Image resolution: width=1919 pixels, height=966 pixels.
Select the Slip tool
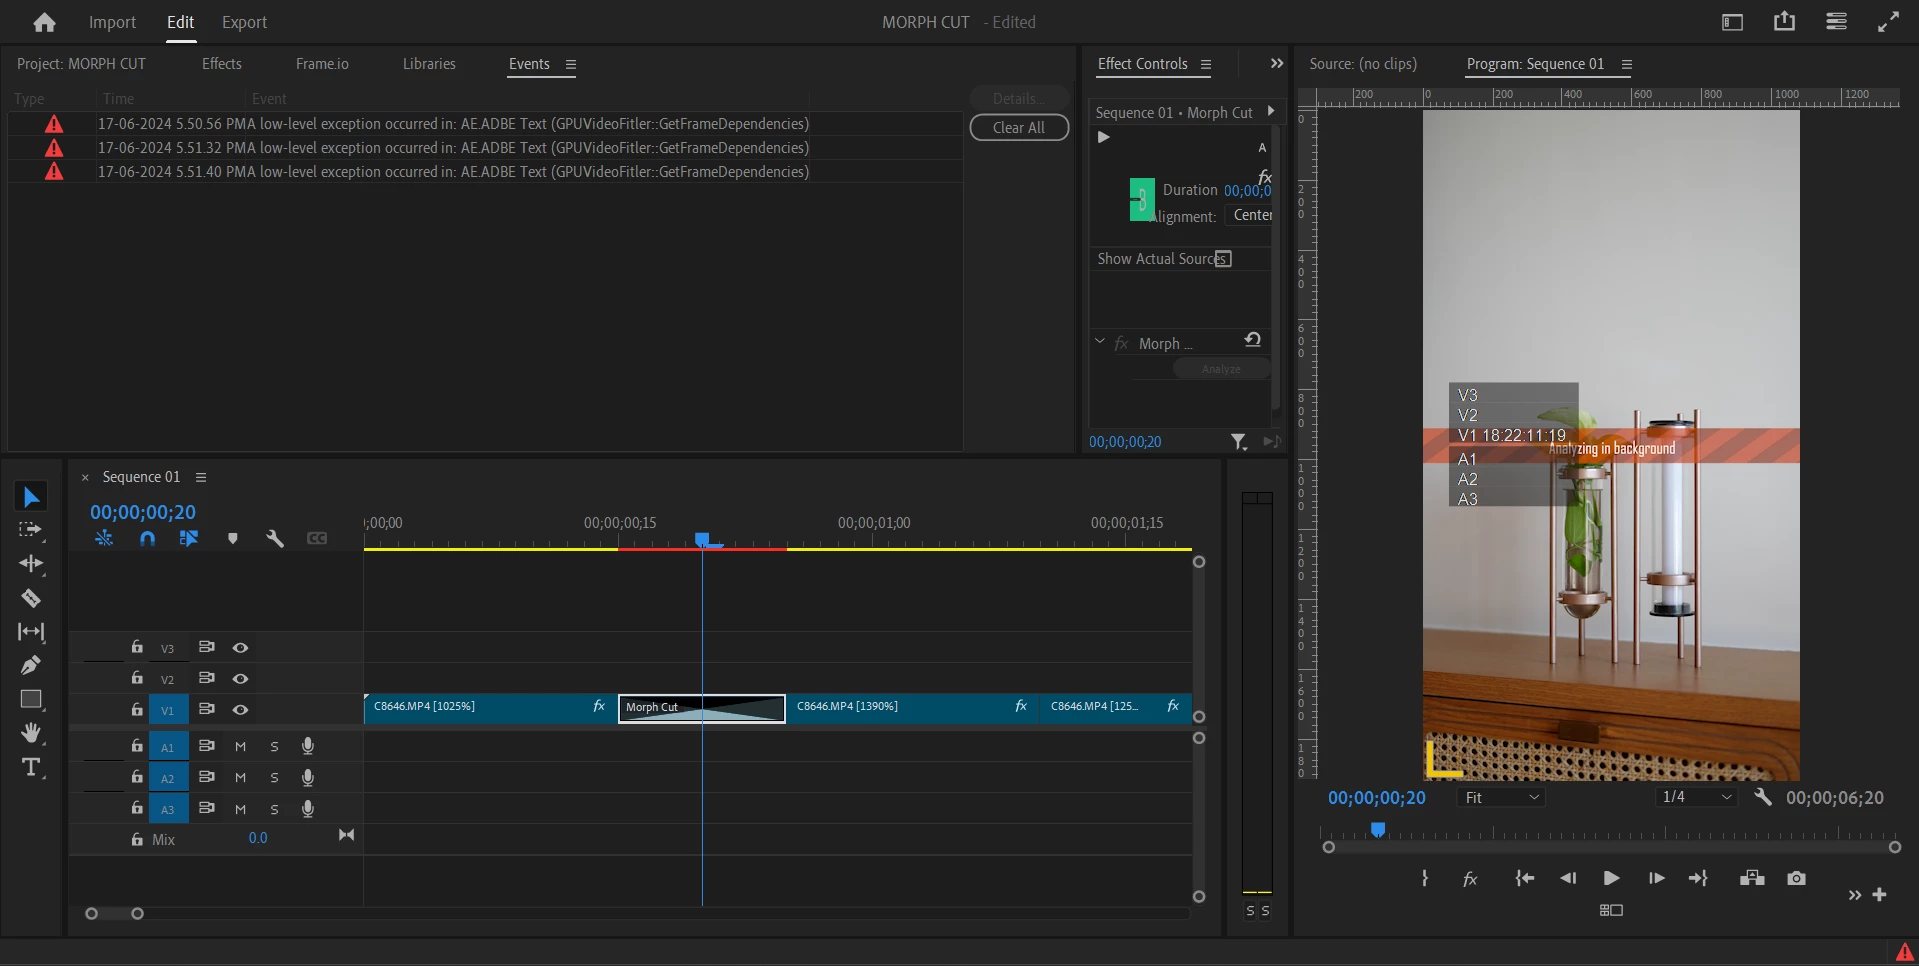point(31,632)
